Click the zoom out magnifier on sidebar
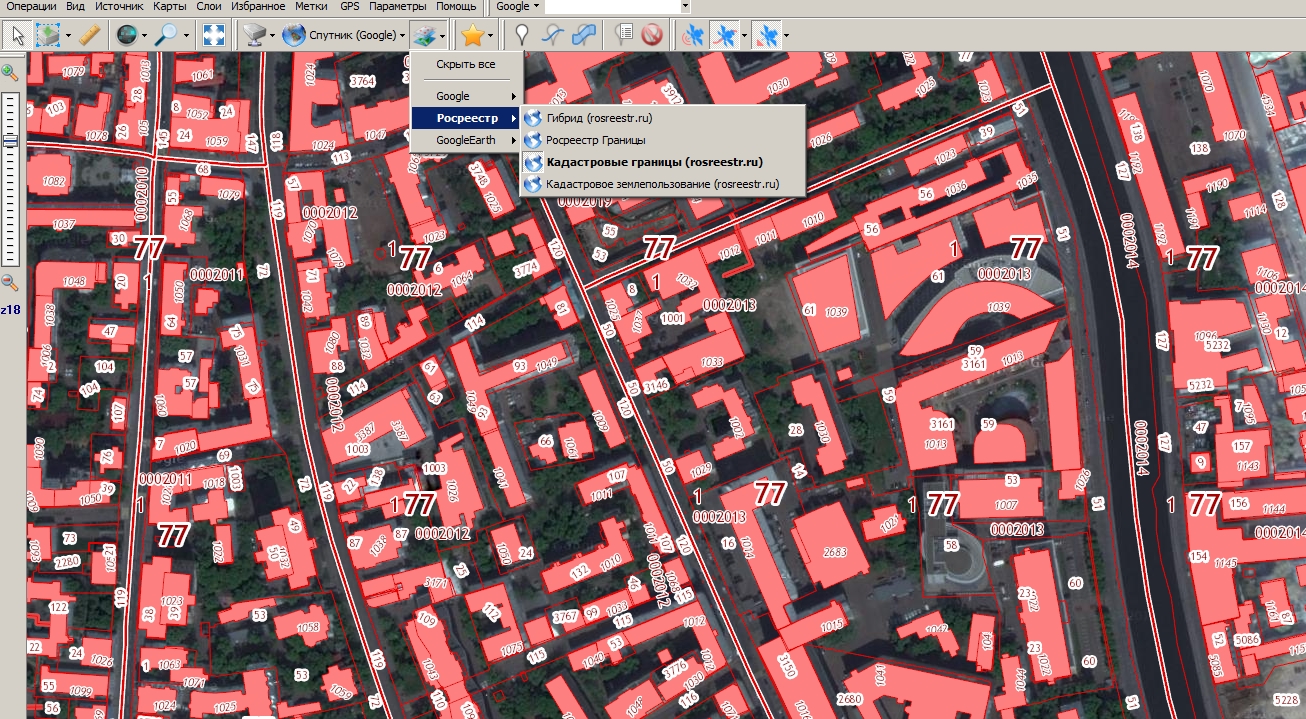The height and width of the screenshot is (719, 1306). pyautogui.click(x=10, y=283)
